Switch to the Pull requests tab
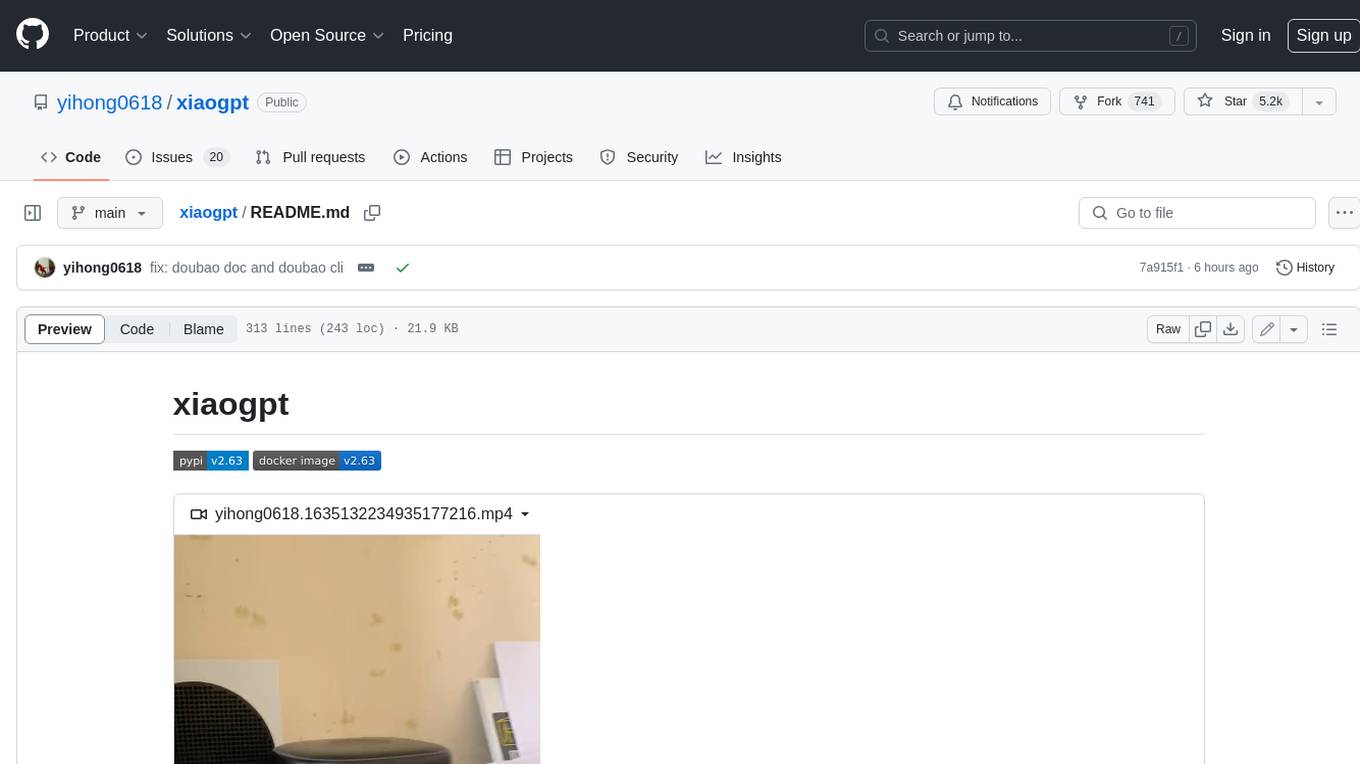This screenshot has width=1360, height=764. 310,157
